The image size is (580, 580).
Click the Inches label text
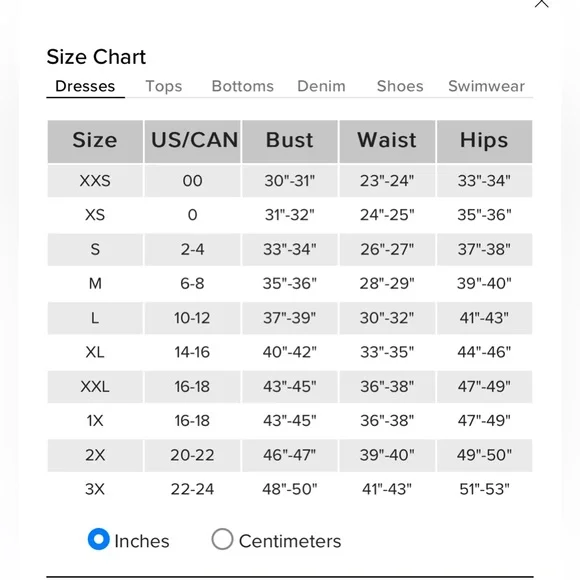[x=142, y=542]
